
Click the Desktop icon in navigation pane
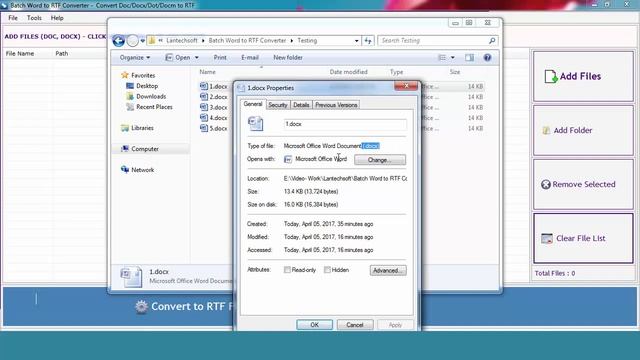point(130,86)
